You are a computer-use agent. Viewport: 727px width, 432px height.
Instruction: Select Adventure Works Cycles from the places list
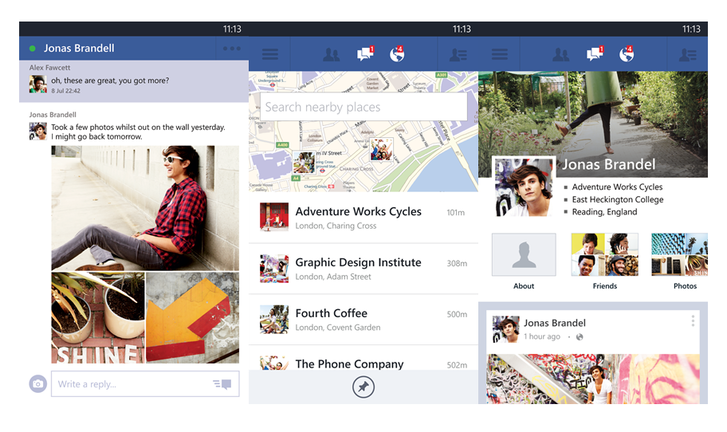(x=358, y=217)
